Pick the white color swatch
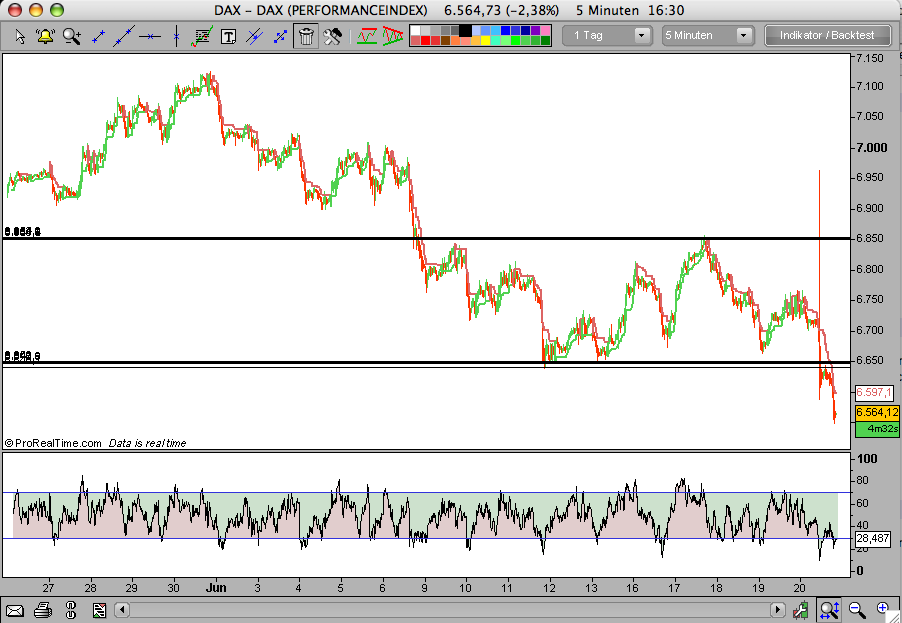 (x=415, y=30)
